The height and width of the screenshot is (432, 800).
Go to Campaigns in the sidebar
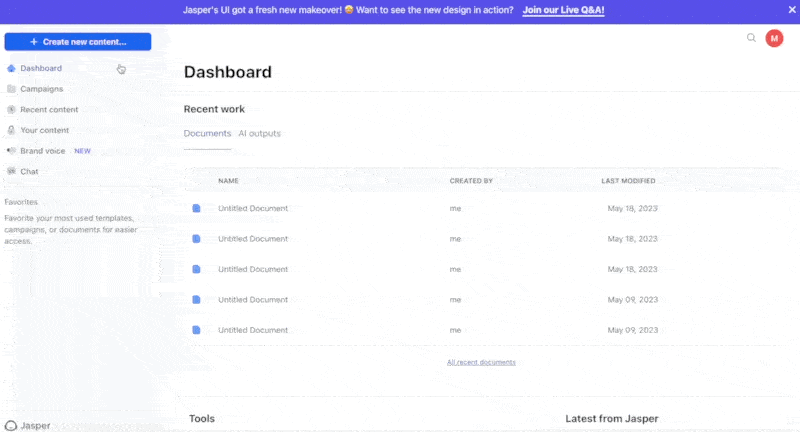(x=42, y=89)
